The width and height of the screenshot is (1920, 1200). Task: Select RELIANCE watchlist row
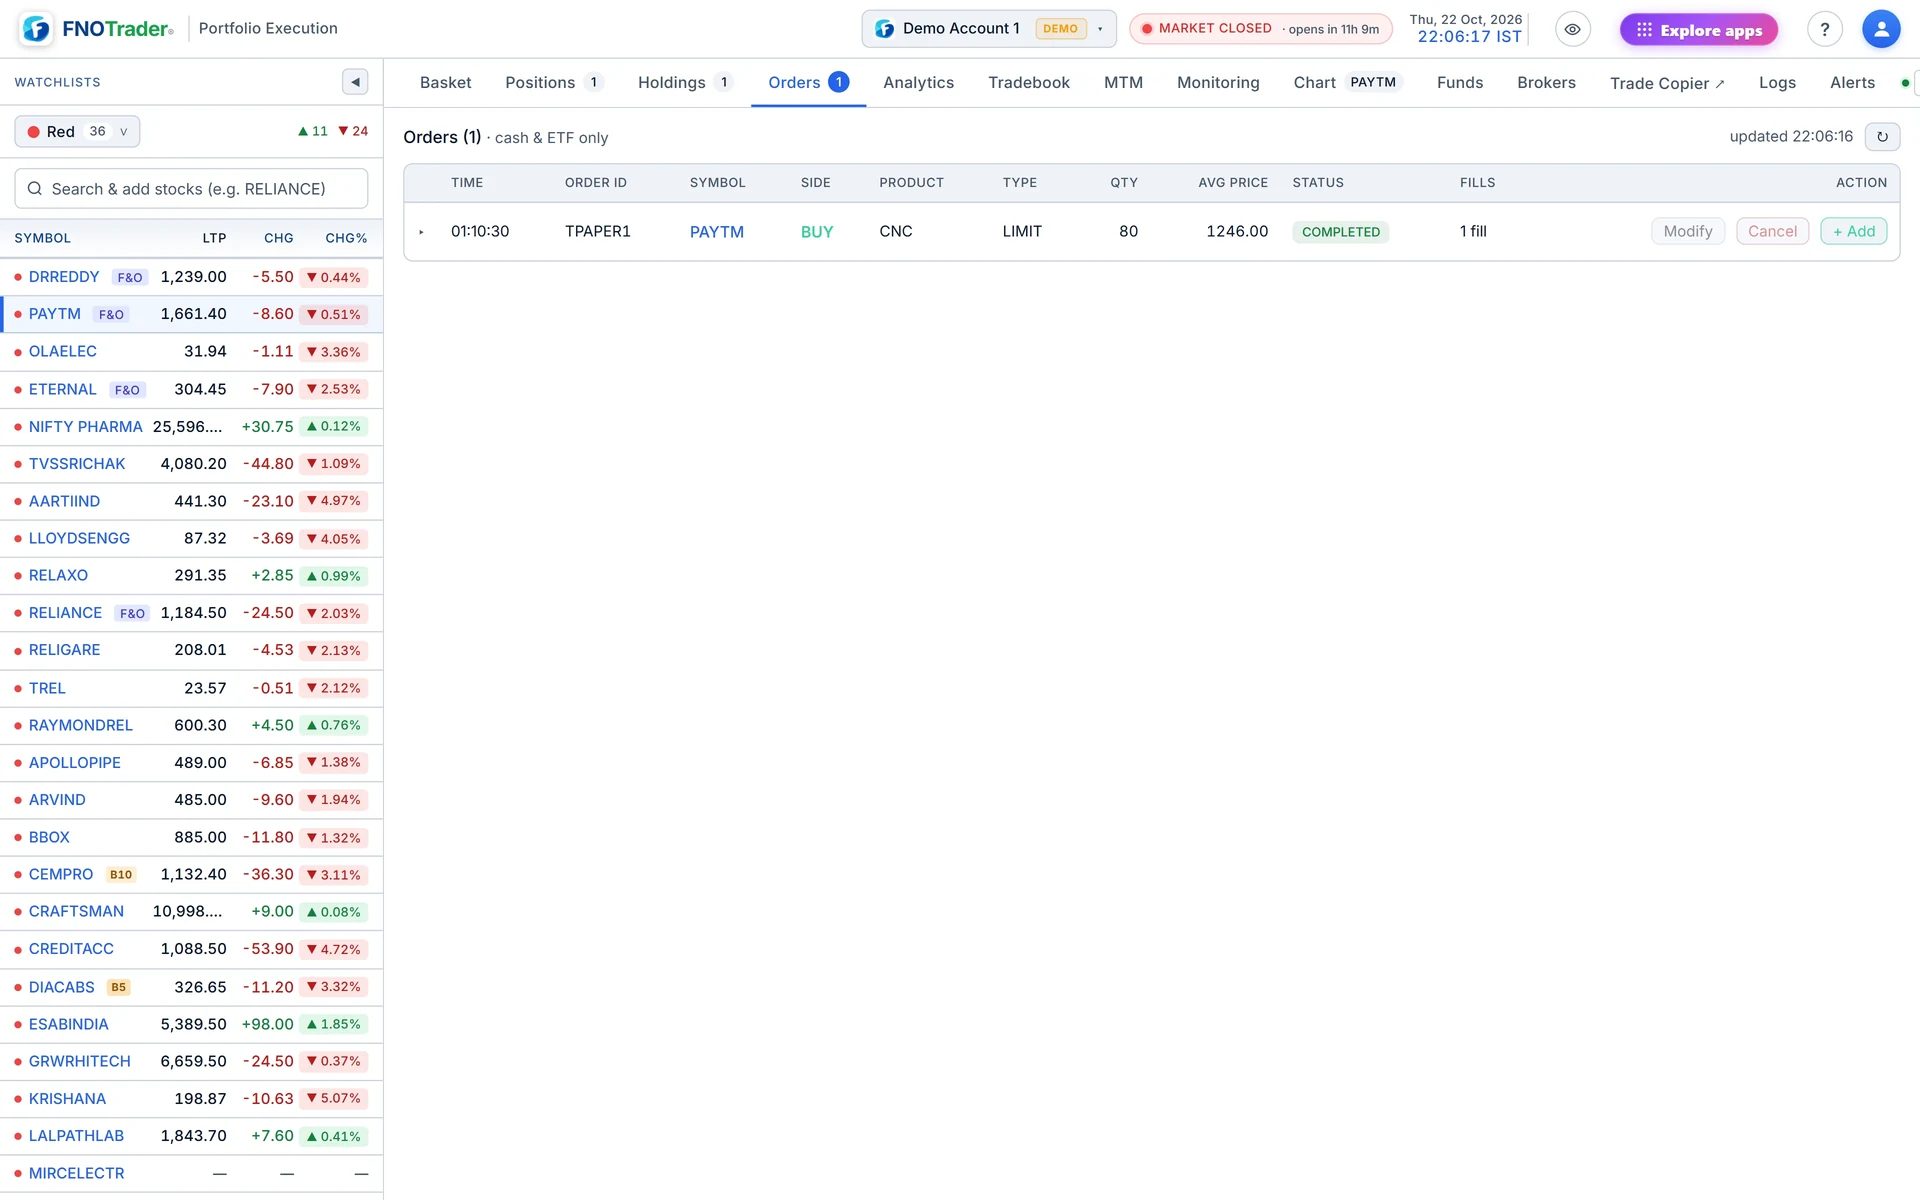[x=191, y=613]
